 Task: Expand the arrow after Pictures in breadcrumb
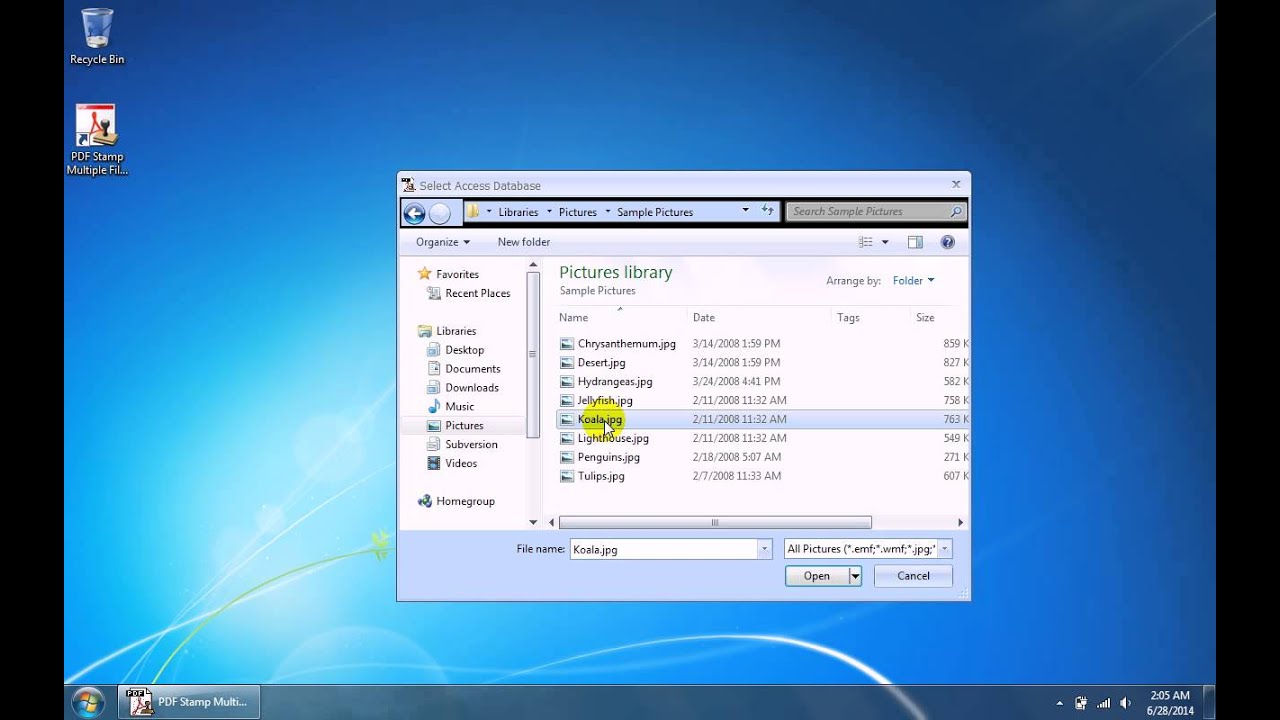click(x=607, y=212)
